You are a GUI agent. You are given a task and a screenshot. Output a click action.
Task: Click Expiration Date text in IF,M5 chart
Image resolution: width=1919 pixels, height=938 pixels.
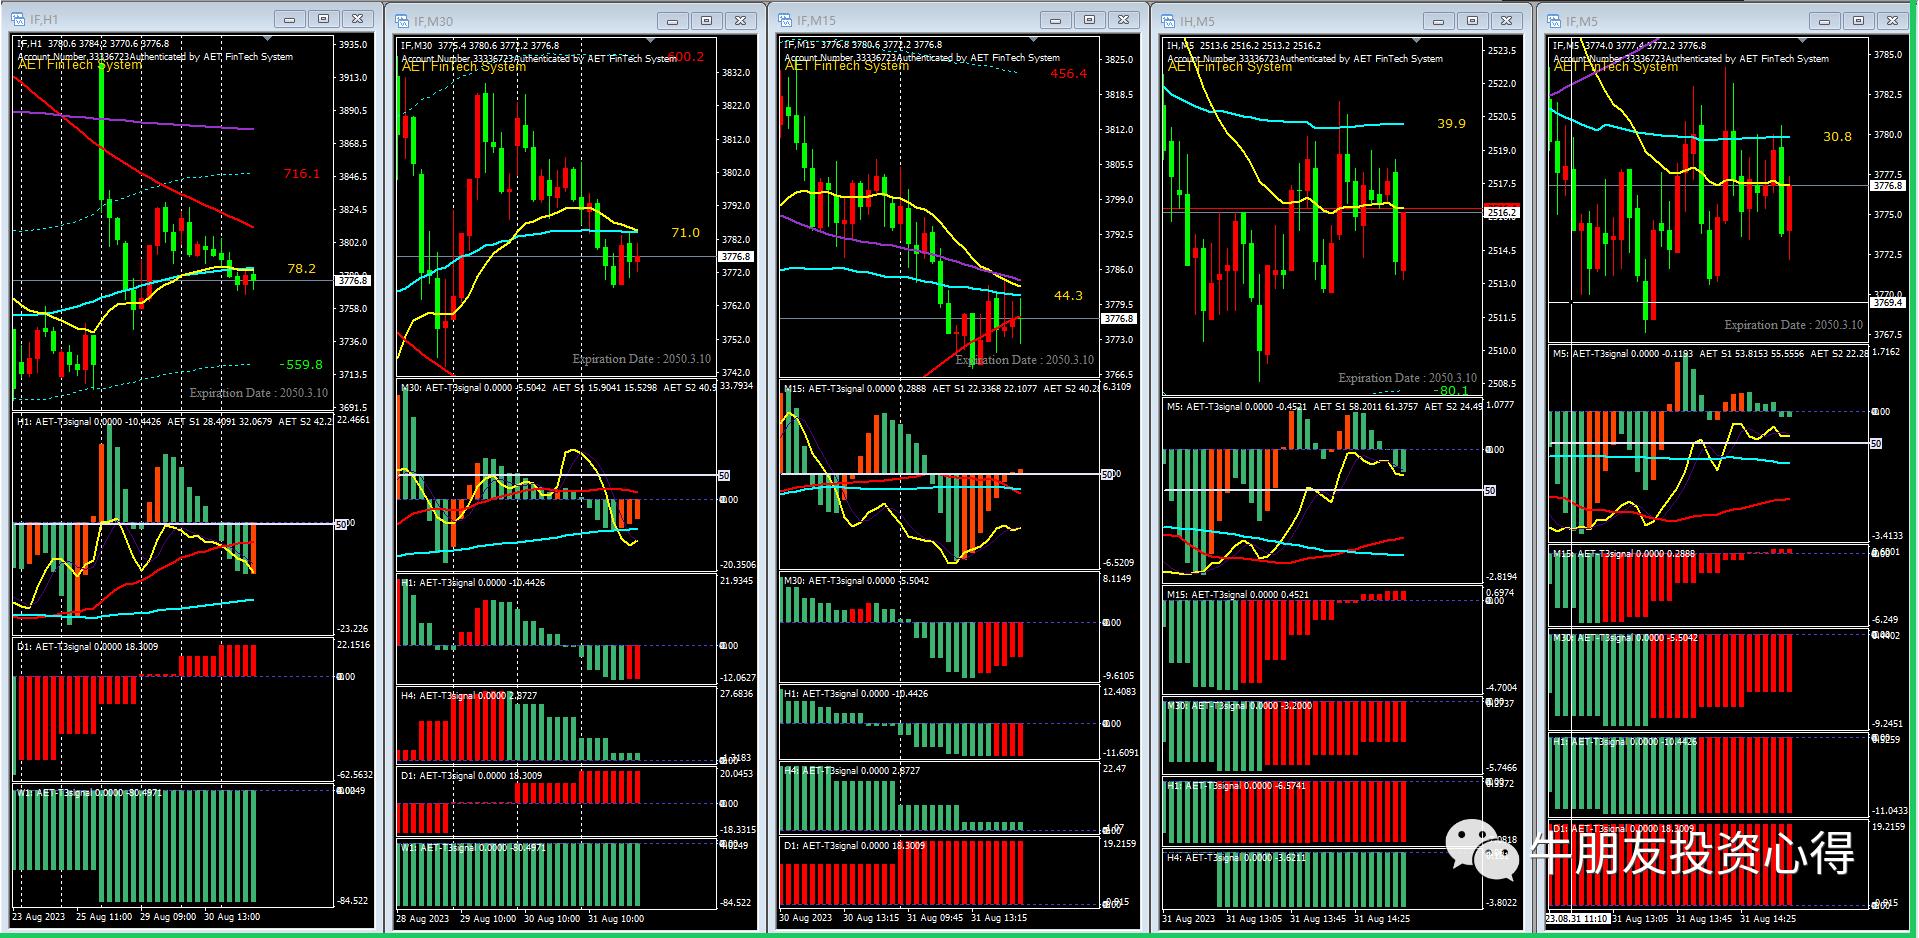[x=1794, y=325]
